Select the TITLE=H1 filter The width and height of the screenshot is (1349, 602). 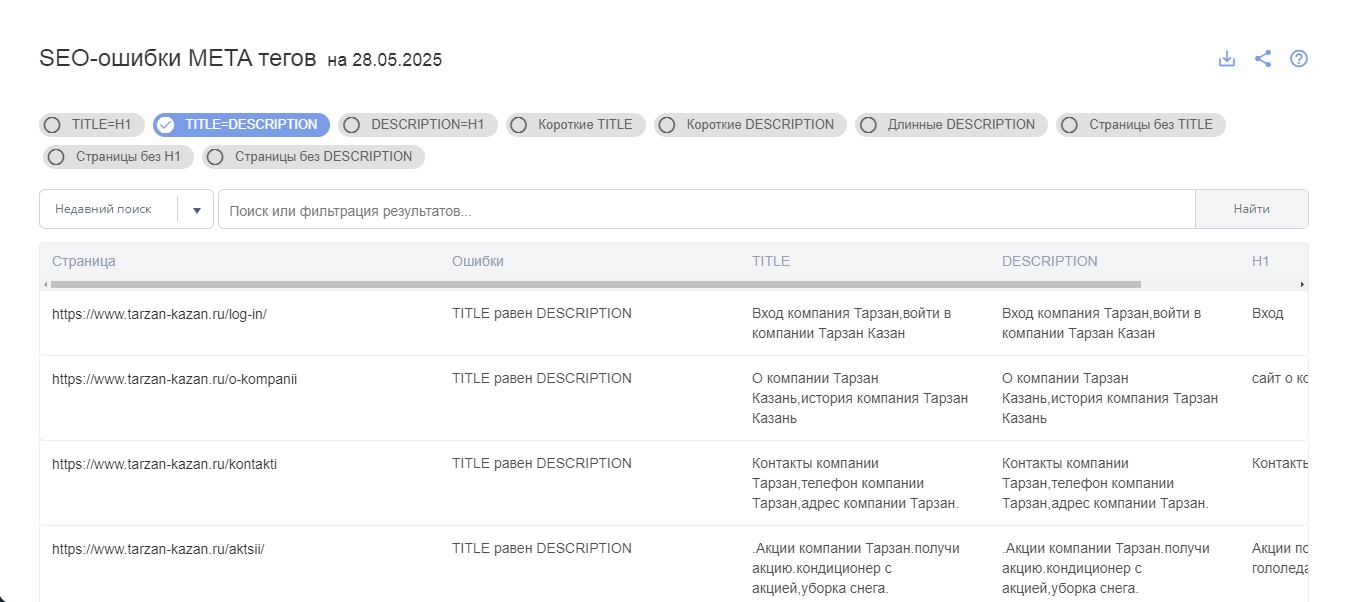coord(92,125)
